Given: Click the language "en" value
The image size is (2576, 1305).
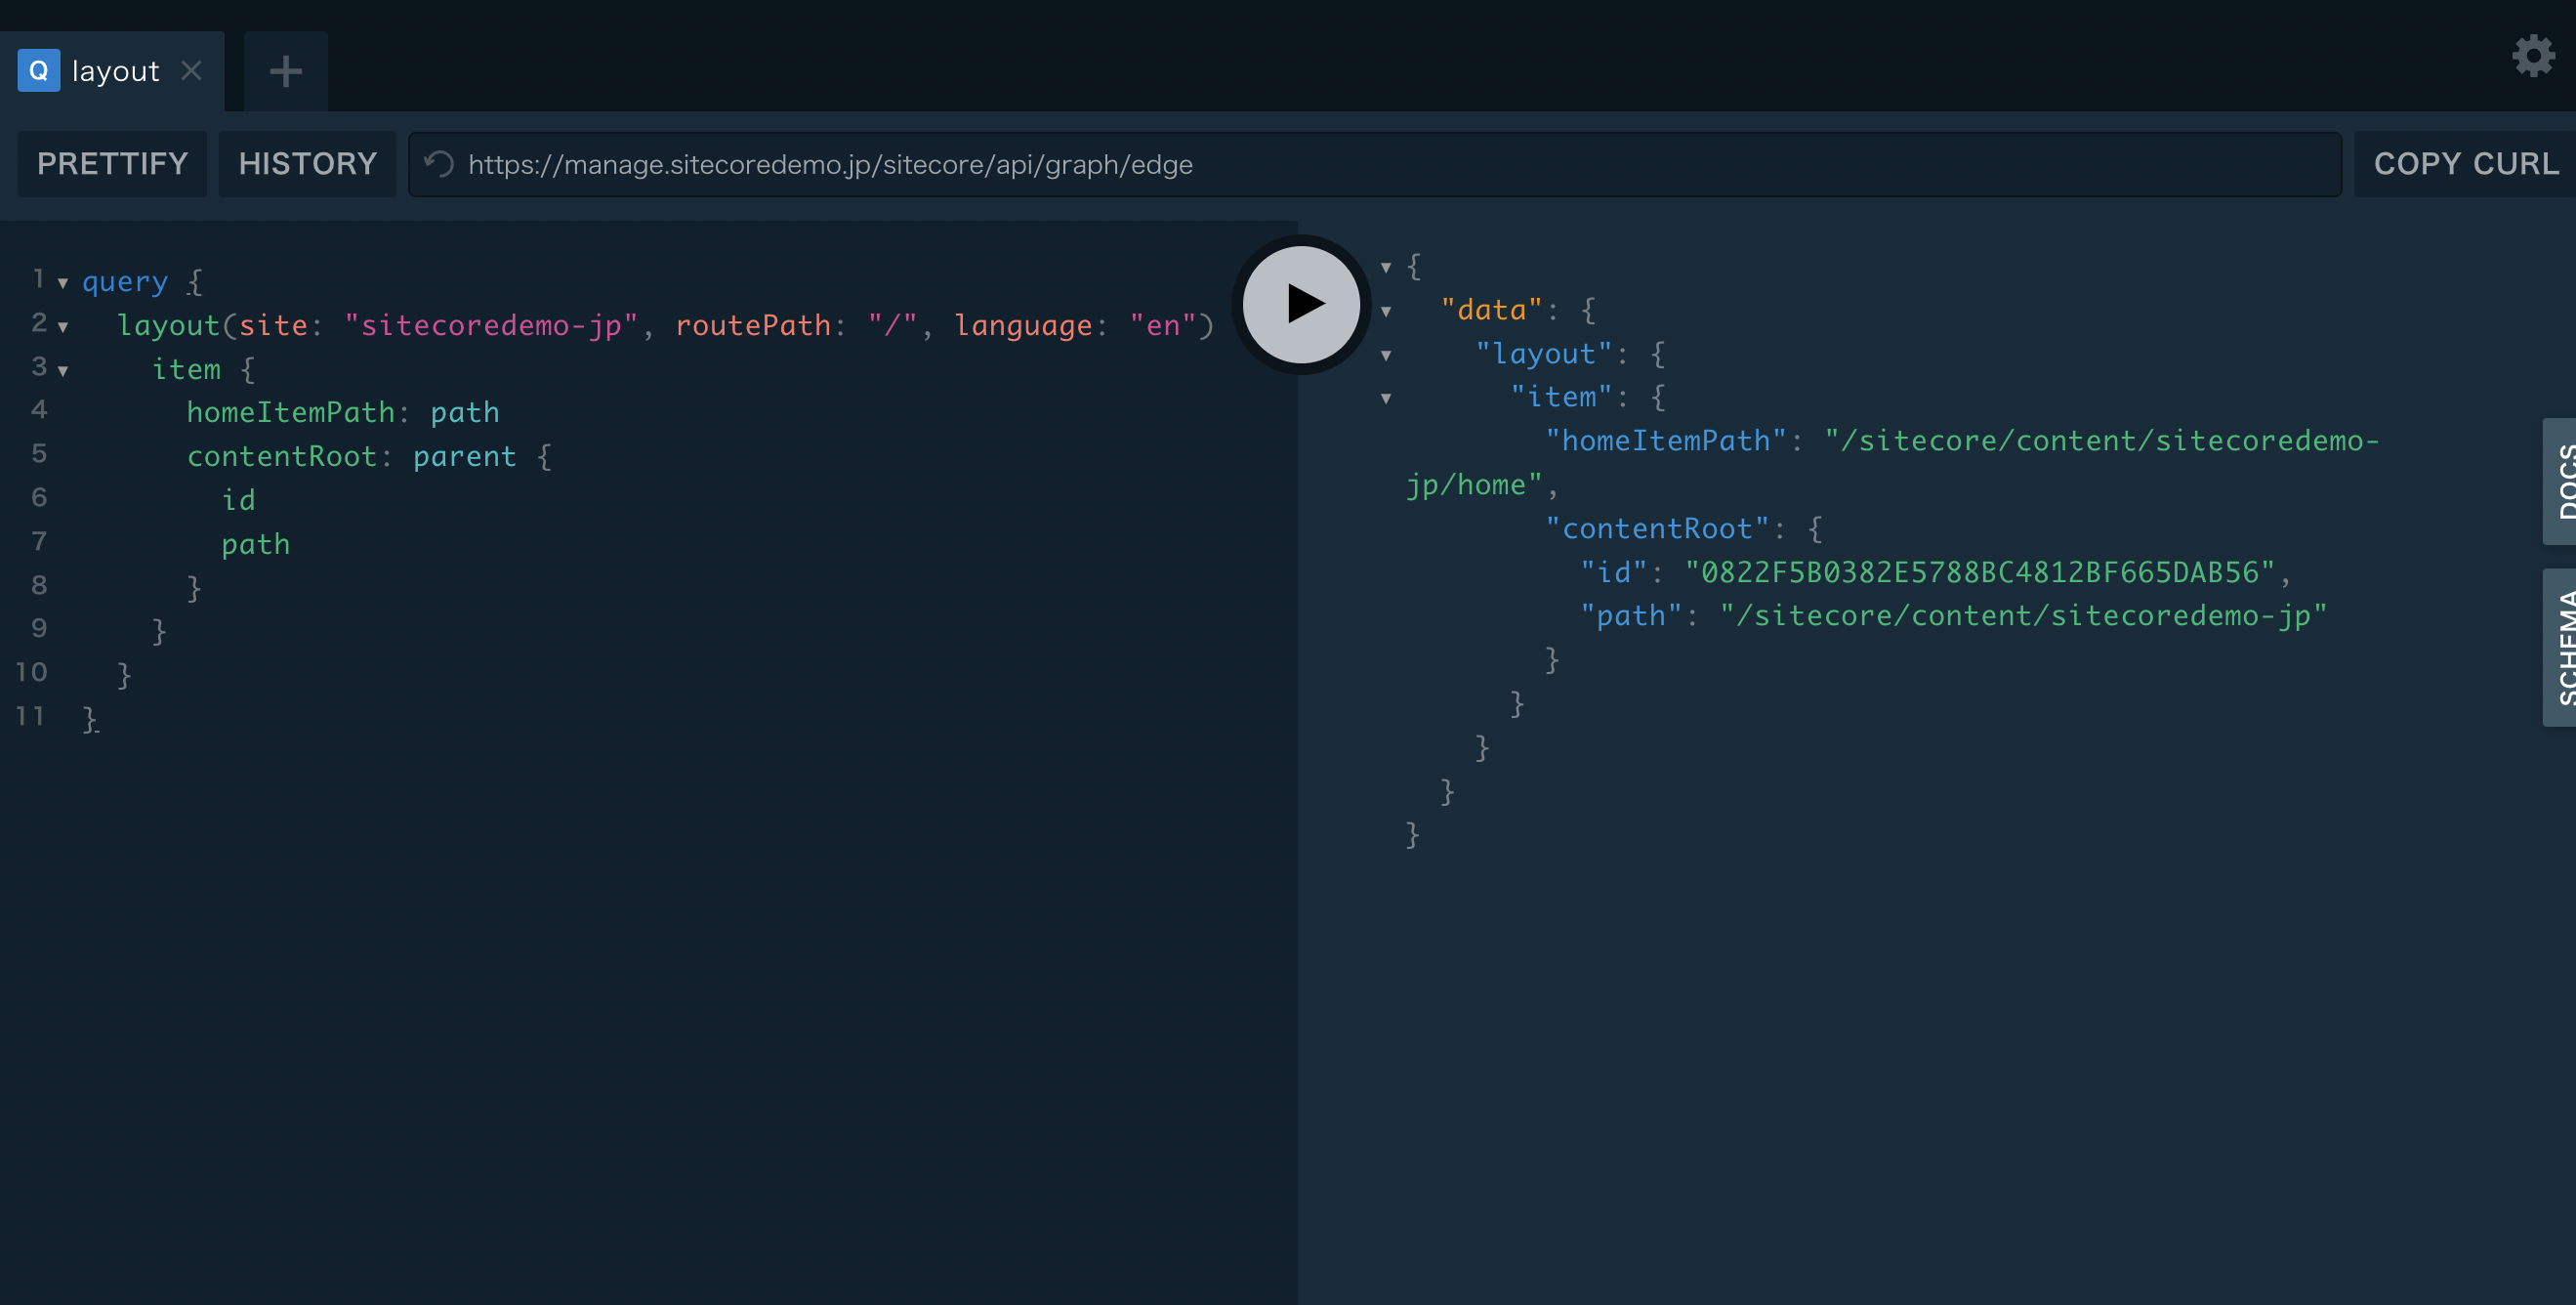Looking at the screenshot, I should [x=1163, y=325].
